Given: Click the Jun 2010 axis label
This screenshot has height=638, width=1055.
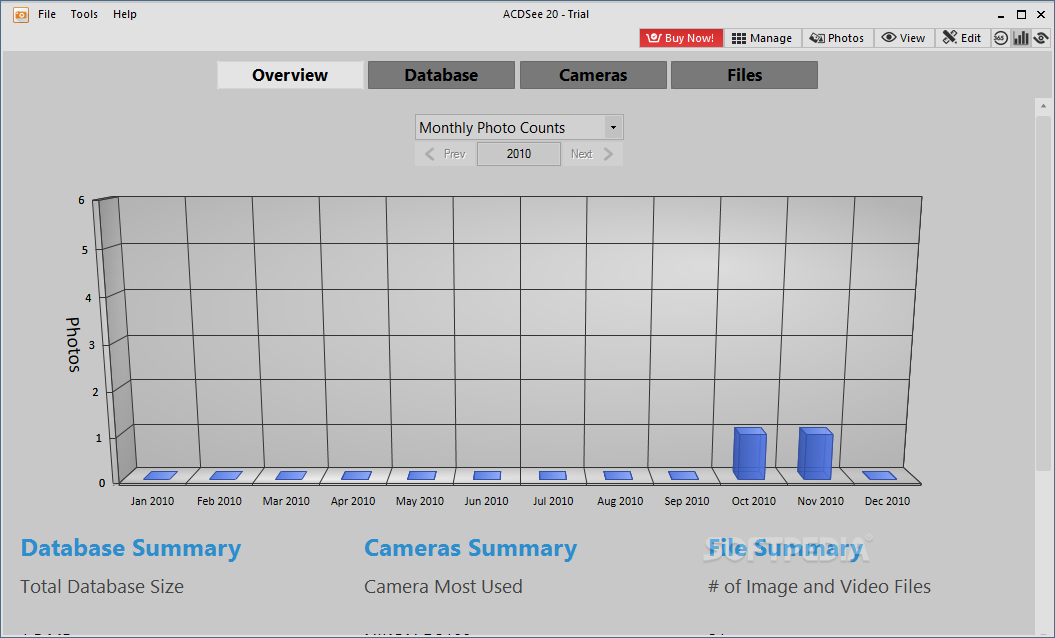Looking at the screenshot, I should [x=486, y=501].
